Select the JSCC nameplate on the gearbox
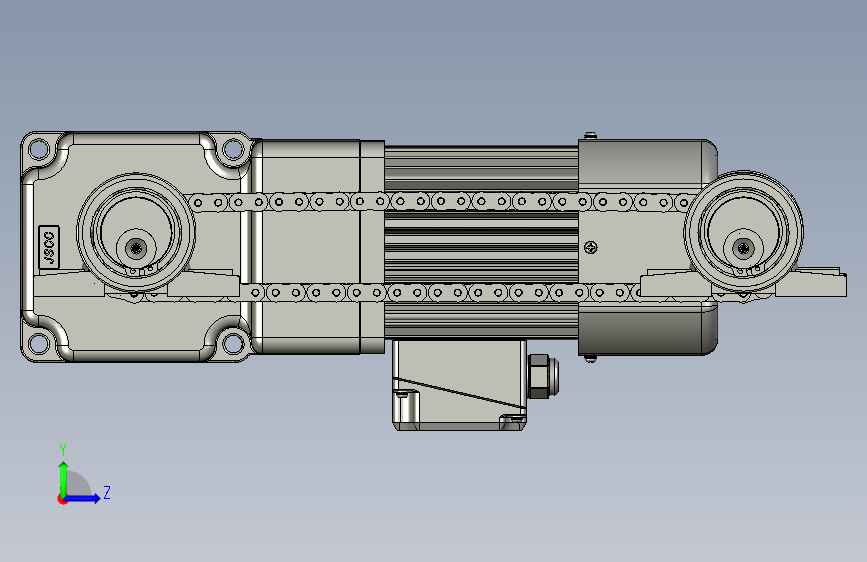Image resolution: width=867 pixels, height=562 pixels. pos(49,247)
